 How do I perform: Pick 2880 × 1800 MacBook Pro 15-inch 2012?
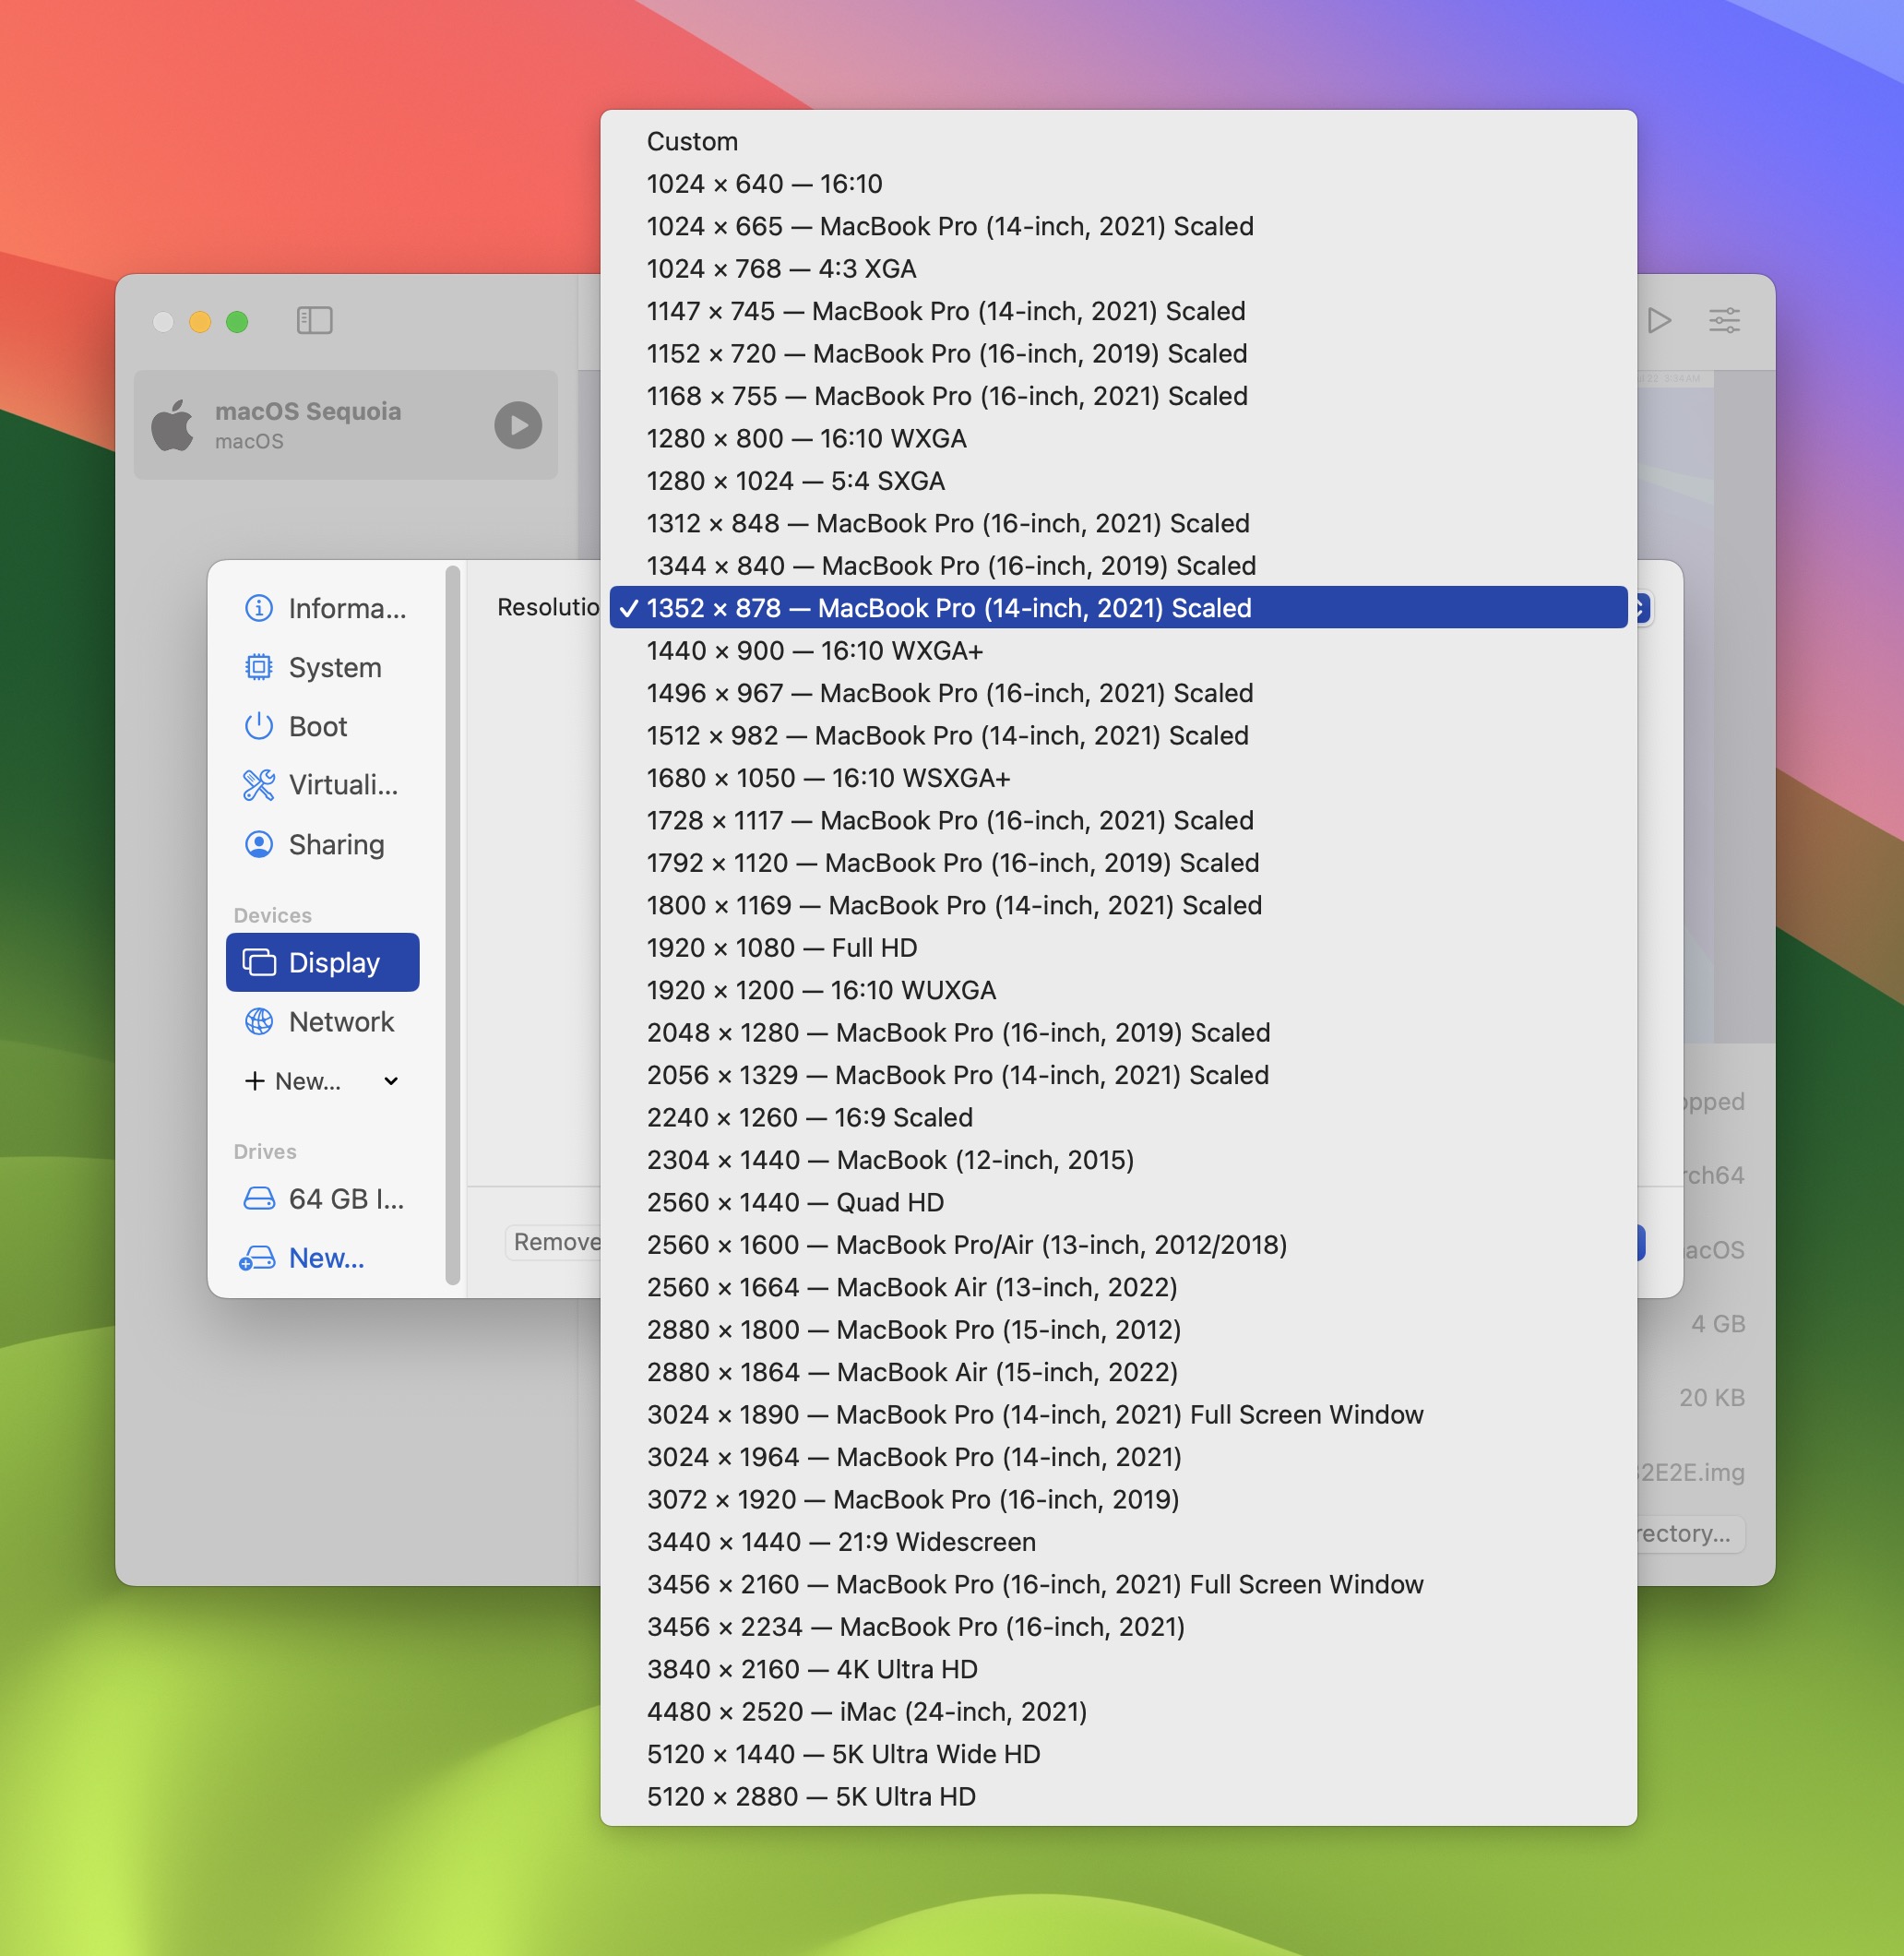tap(1118, 1330)
